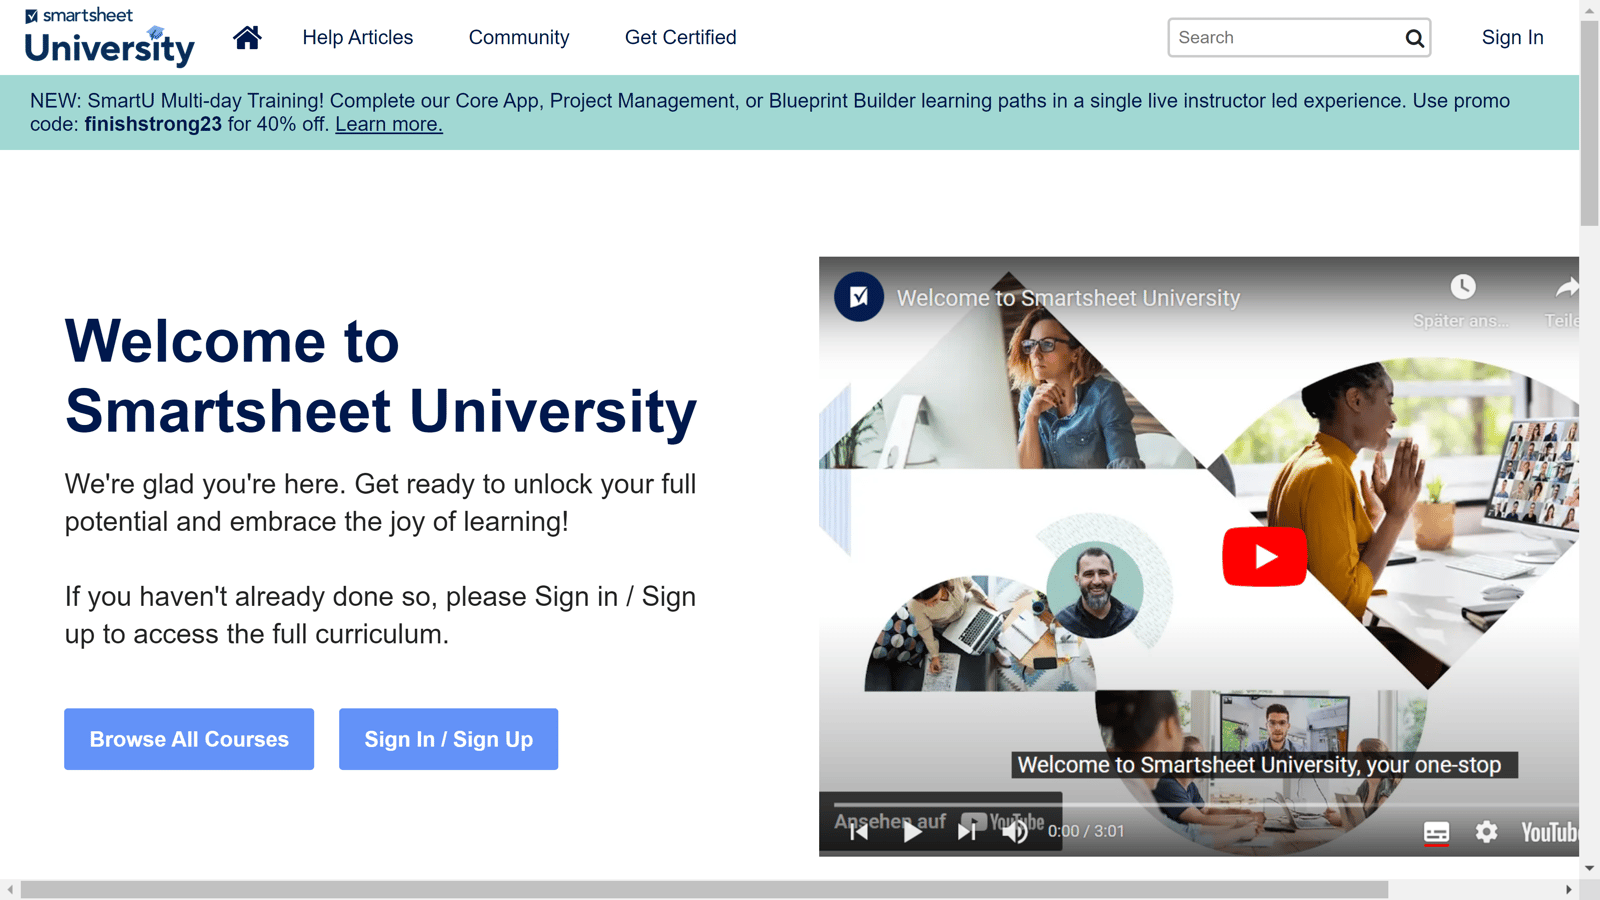Open Get Certified navigation link
Image resolution: width=1600 pixels, height=900 pixels.
[x=681, y=37]
